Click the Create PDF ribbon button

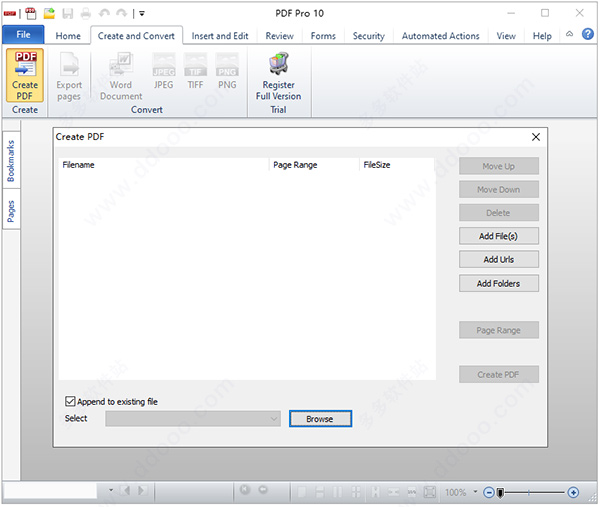(x=25, y=75)
